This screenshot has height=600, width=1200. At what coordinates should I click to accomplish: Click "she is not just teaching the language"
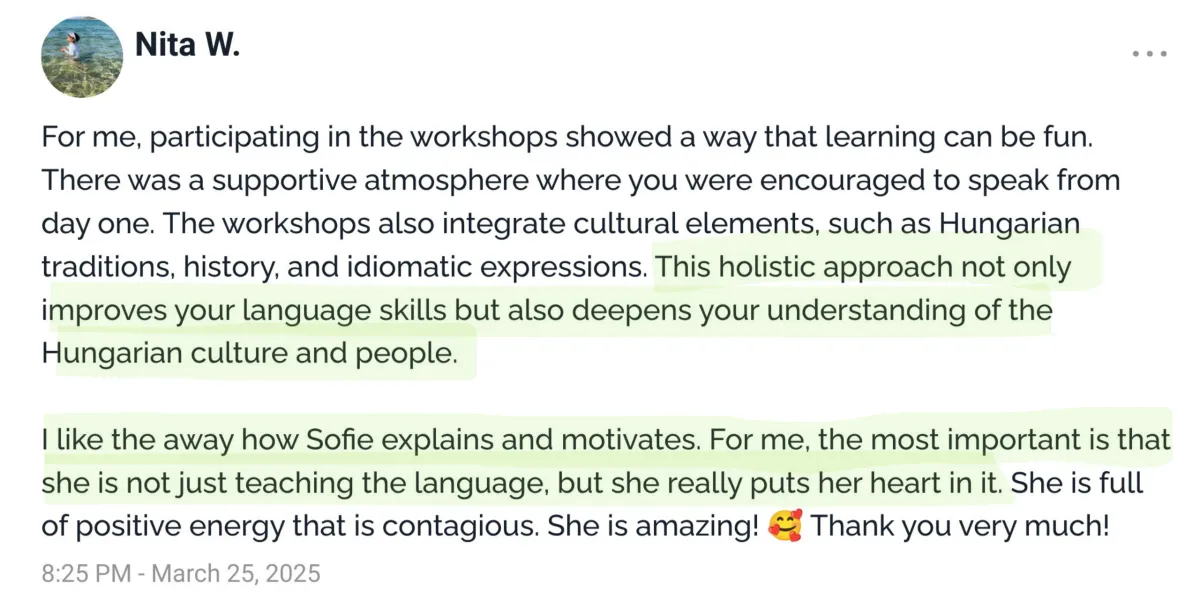[x=293, y=482]
